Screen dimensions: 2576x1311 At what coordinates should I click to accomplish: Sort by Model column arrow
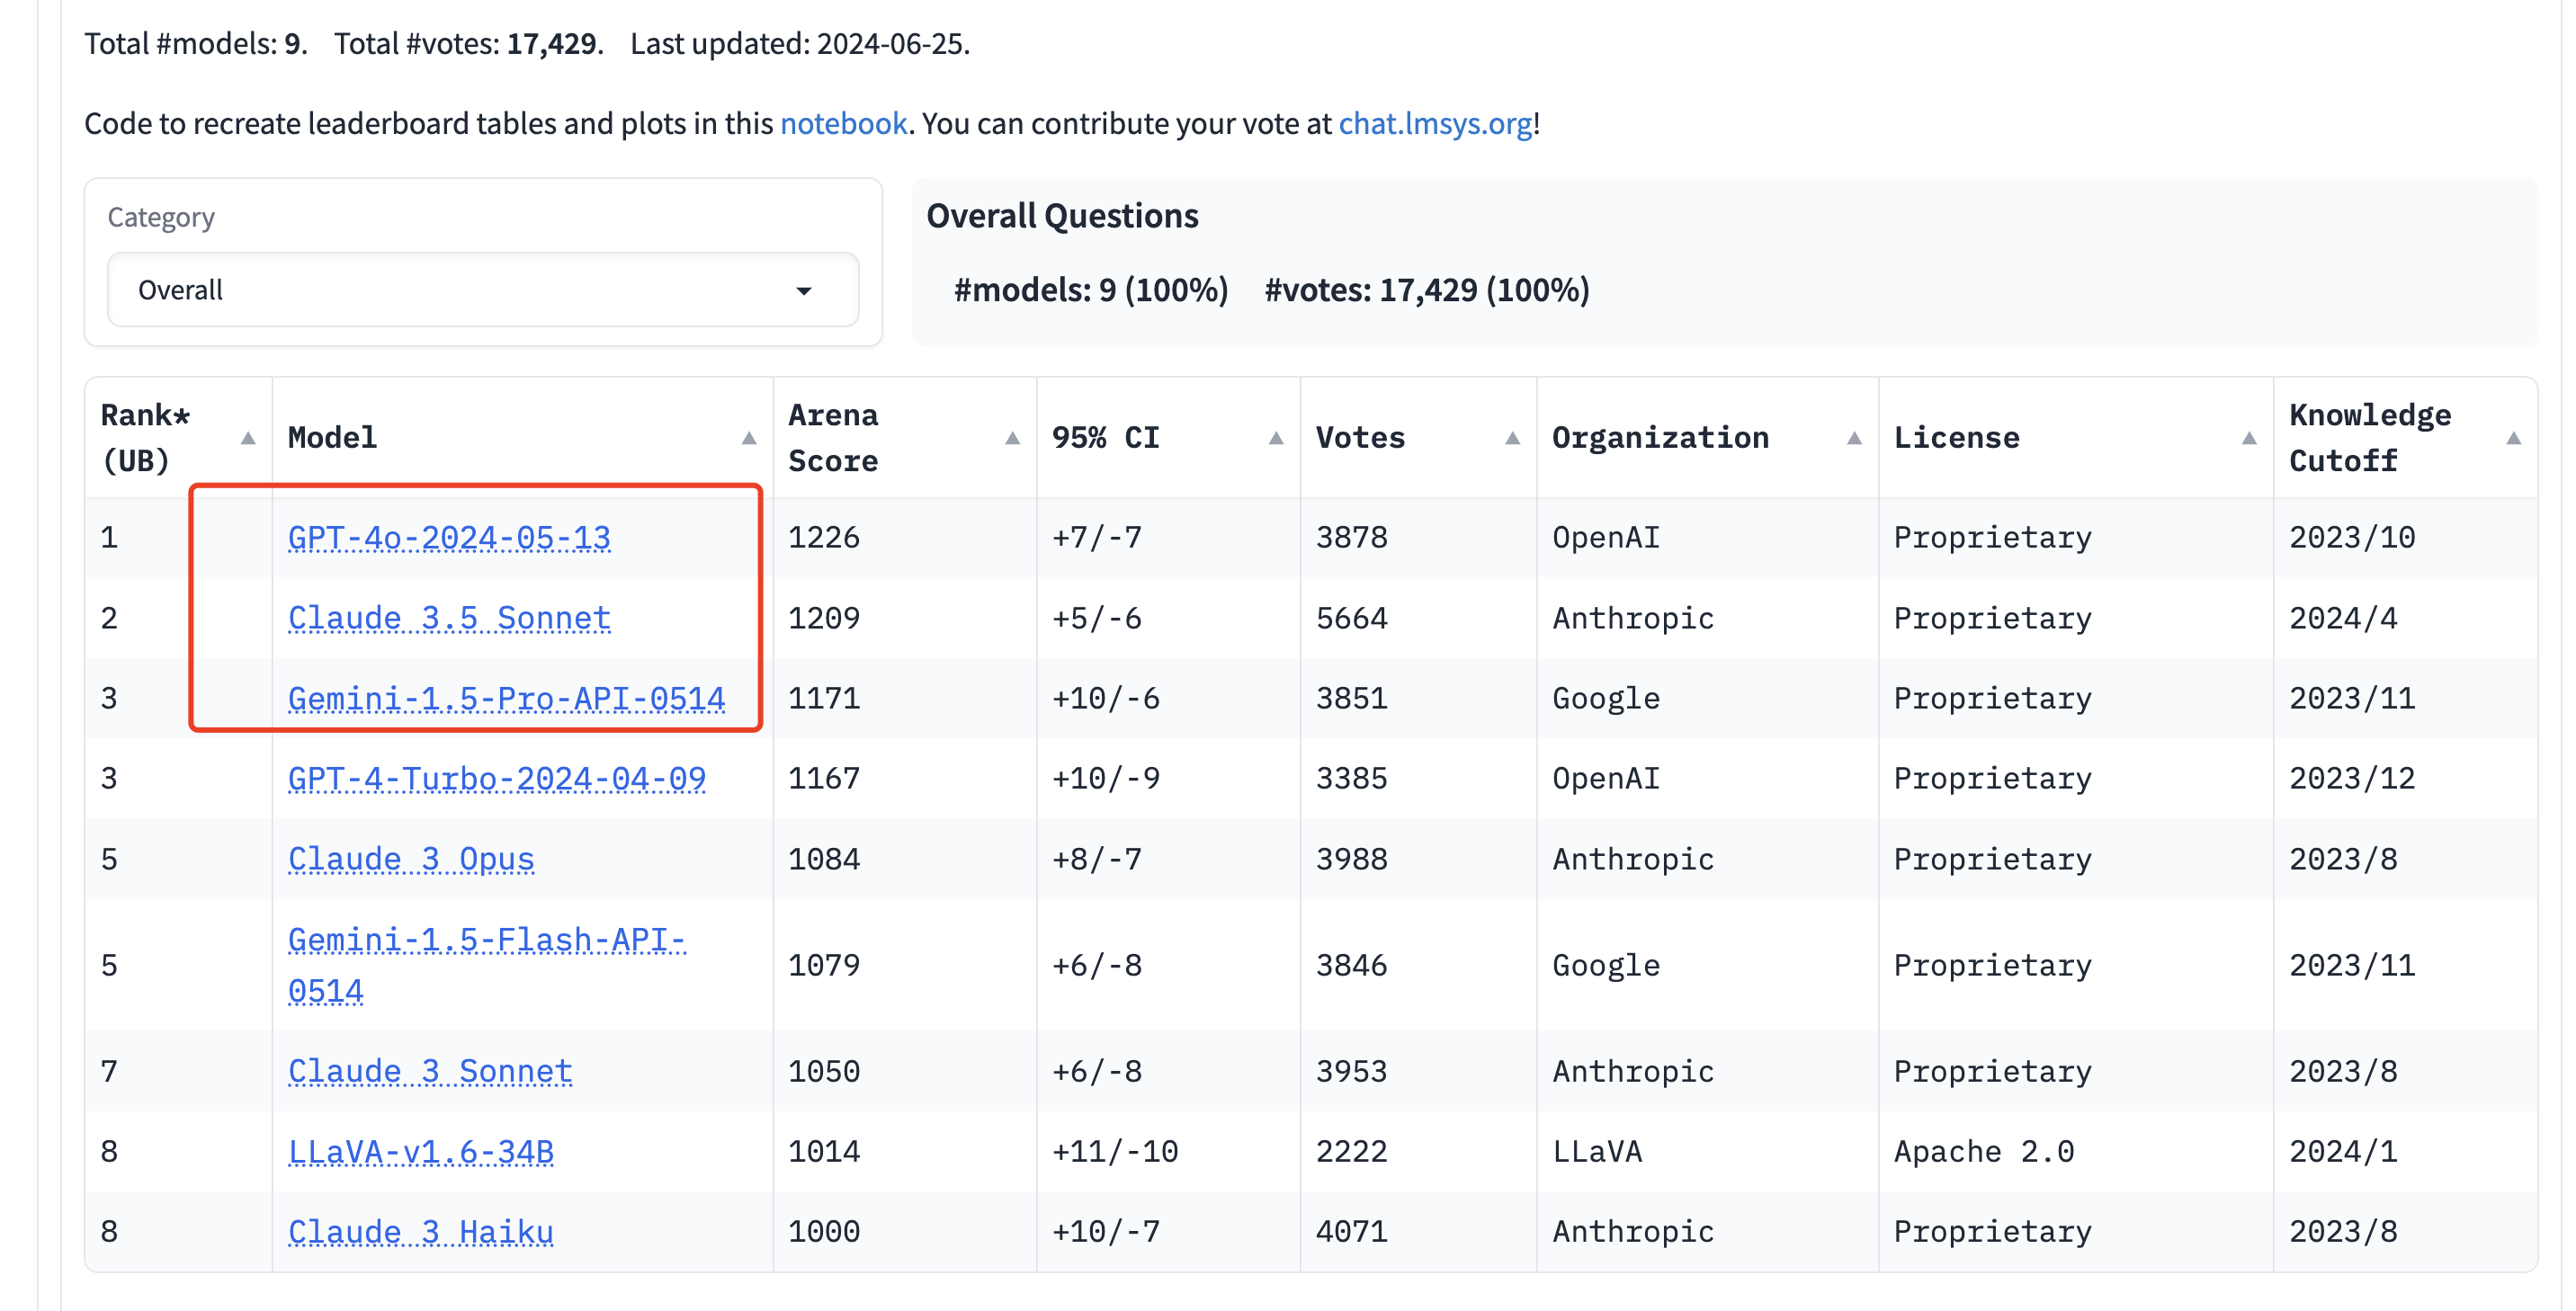click(x=749, y=438)
